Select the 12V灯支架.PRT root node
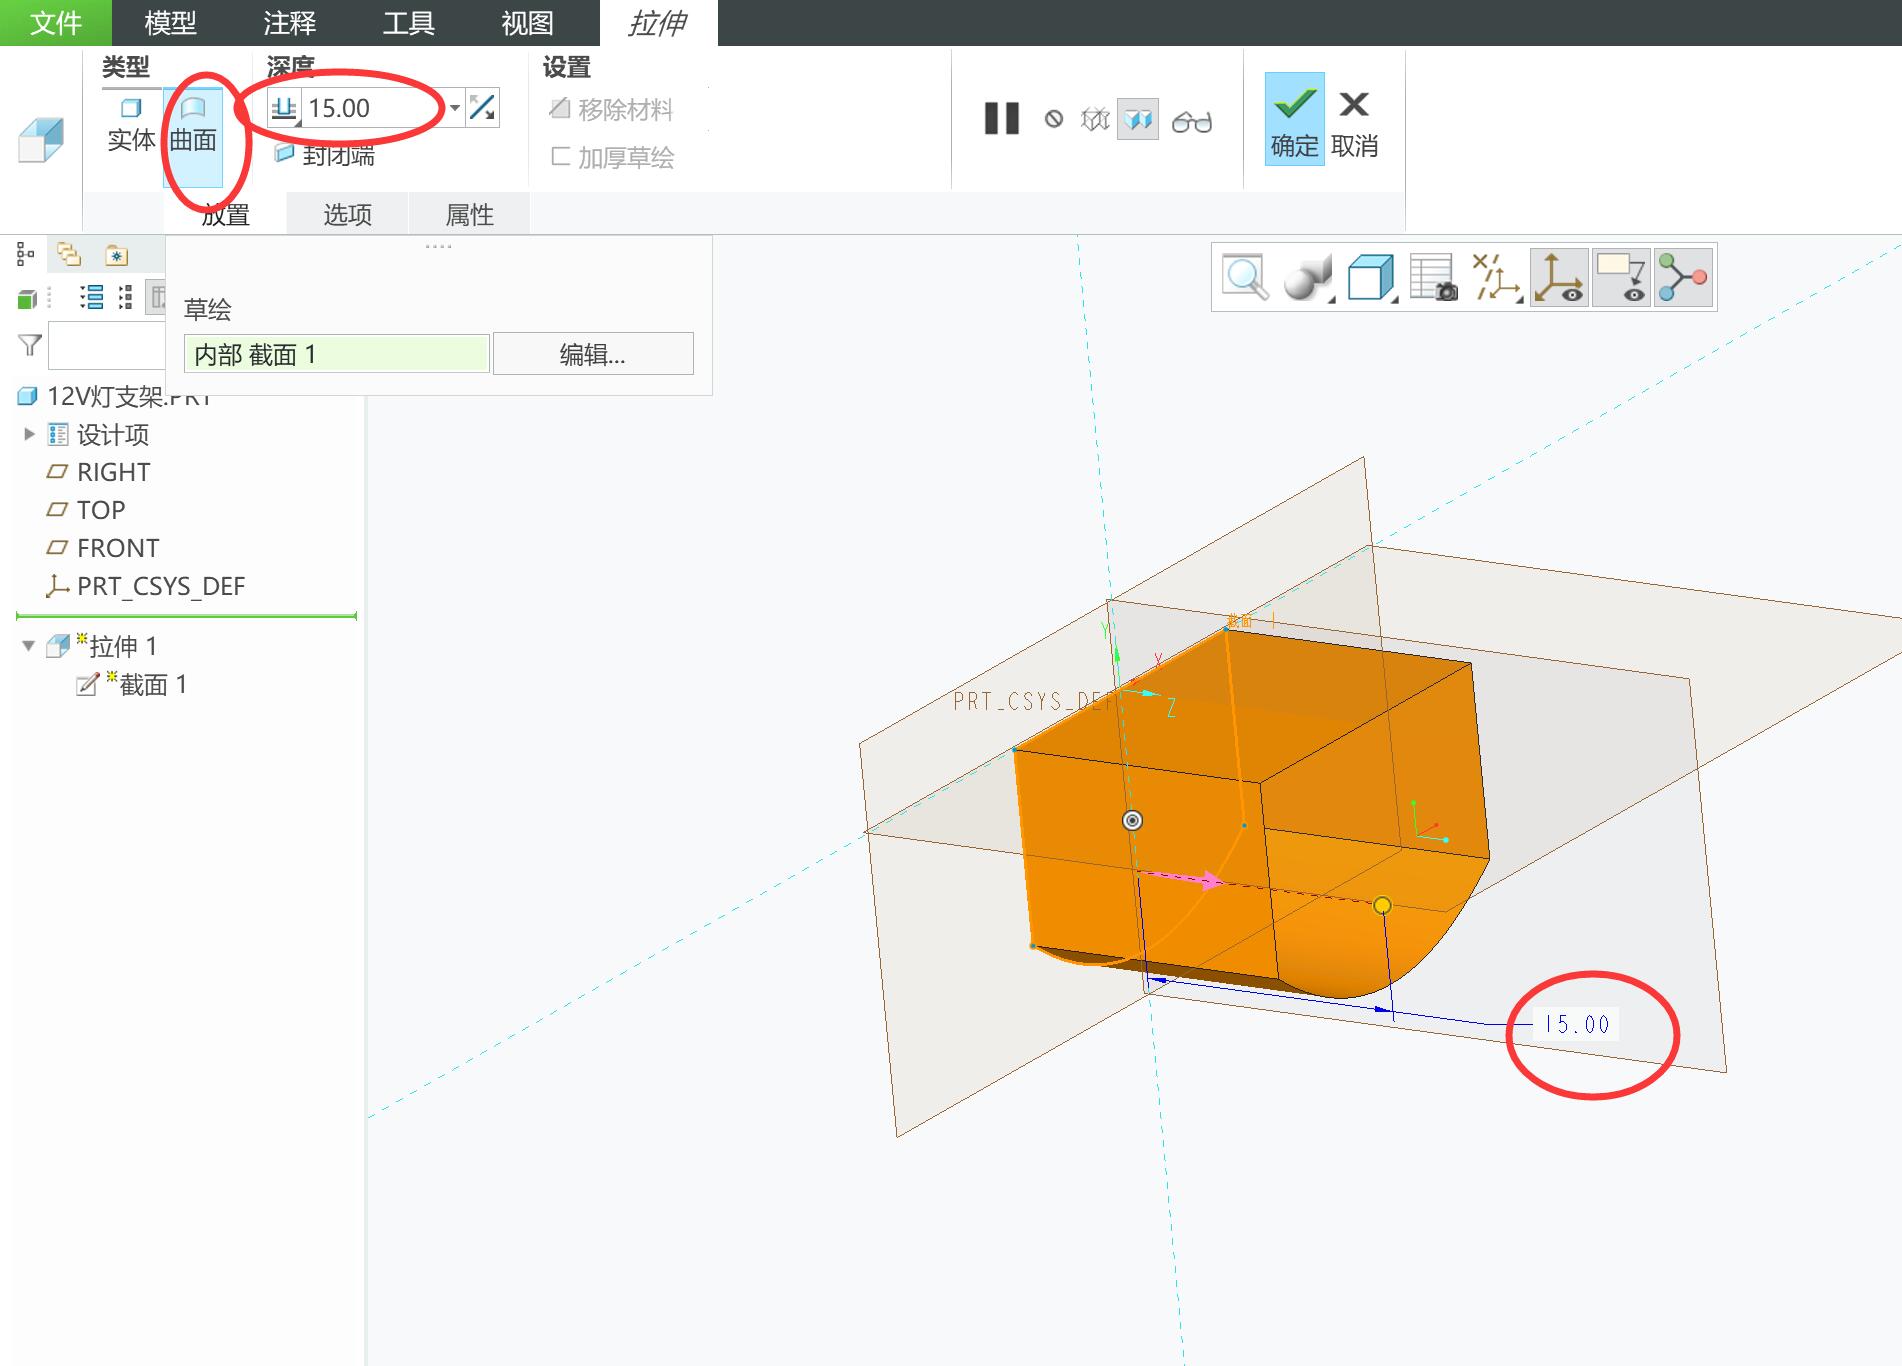This screenshot has height=1366, width=1902. (x=115, y=396)
